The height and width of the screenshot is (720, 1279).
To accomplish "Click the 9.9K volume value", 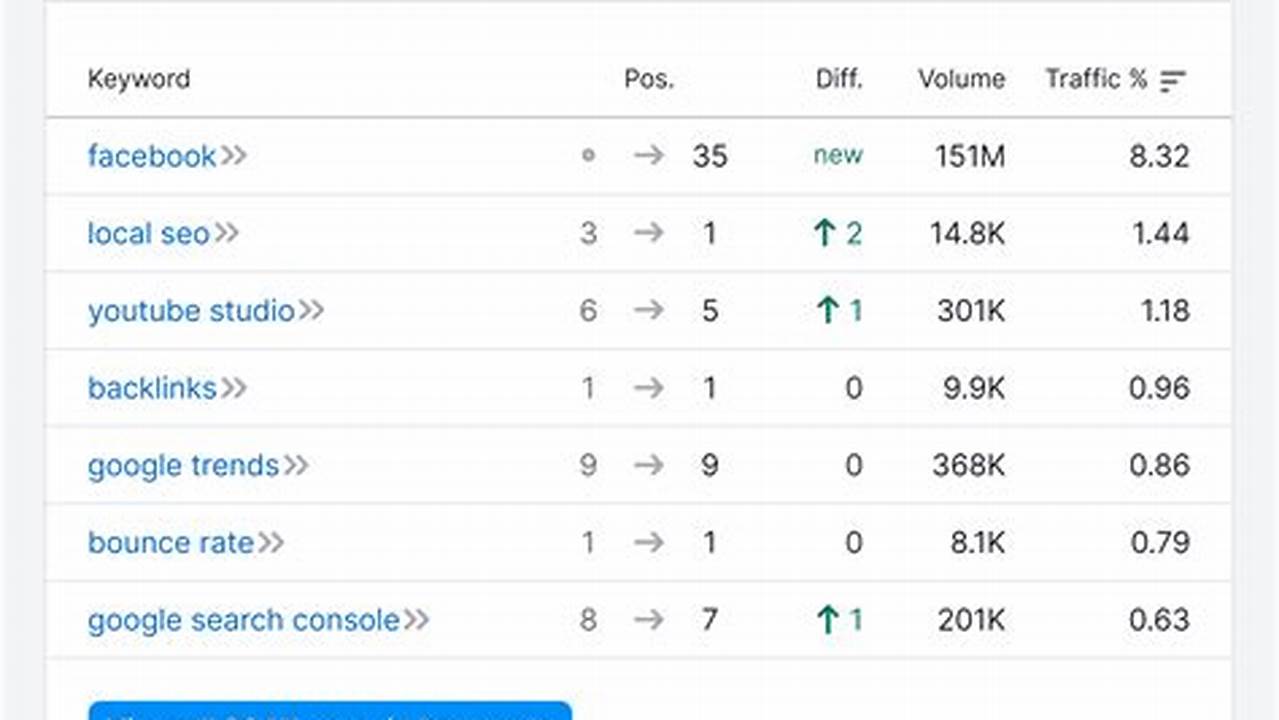I will point(974,388).
